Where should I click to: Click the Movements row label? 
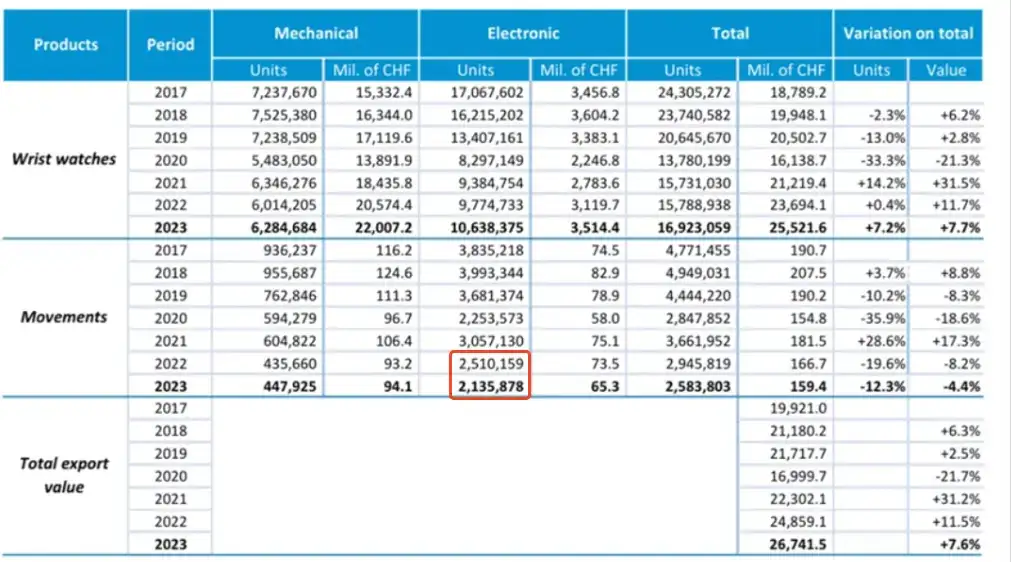click(x=64, y=316)
